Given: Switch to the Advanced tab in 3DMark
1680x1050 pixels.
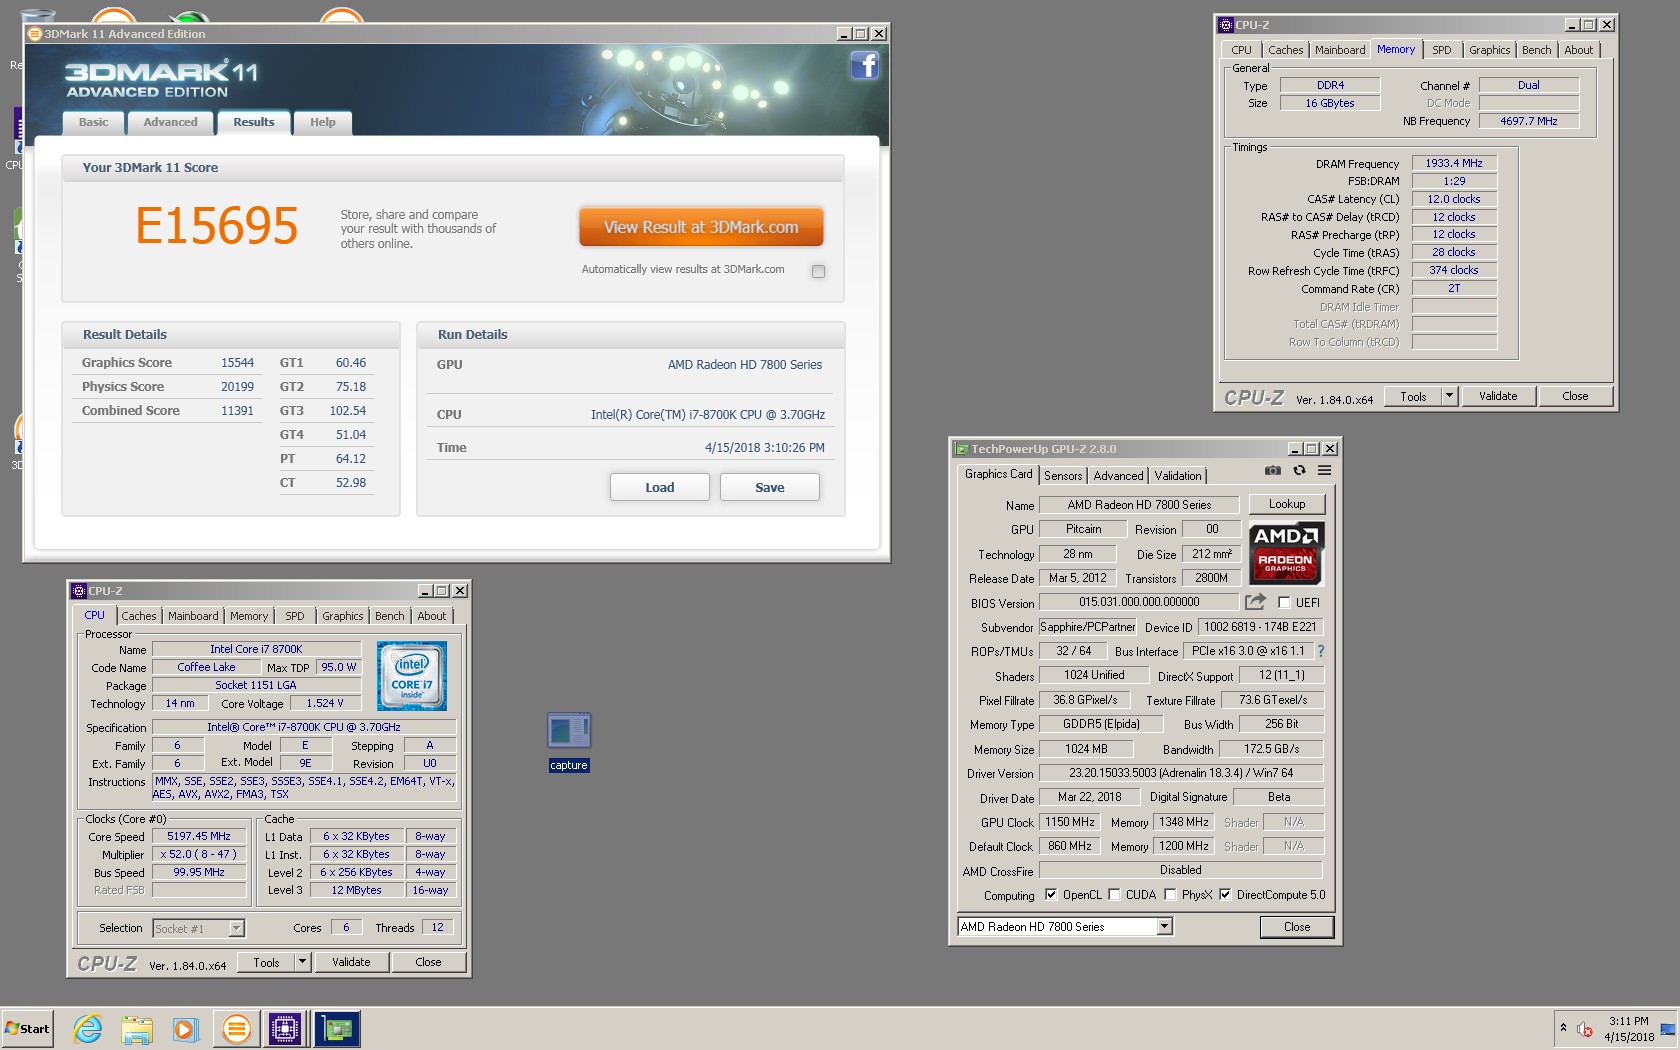Looking at the screenshot, I should [170, 122].
